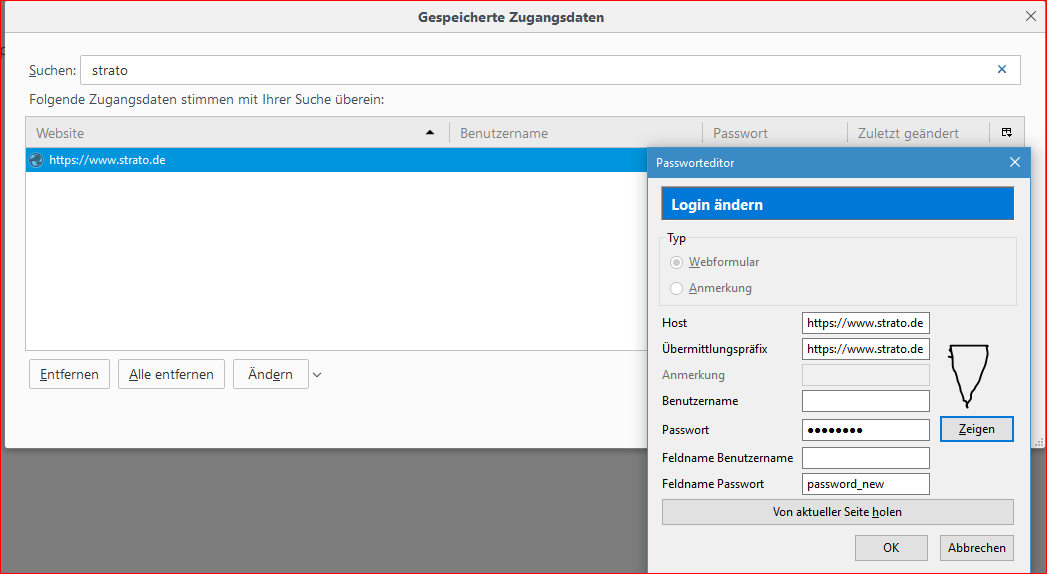Show the password with Zeigen button

[976, 429]
